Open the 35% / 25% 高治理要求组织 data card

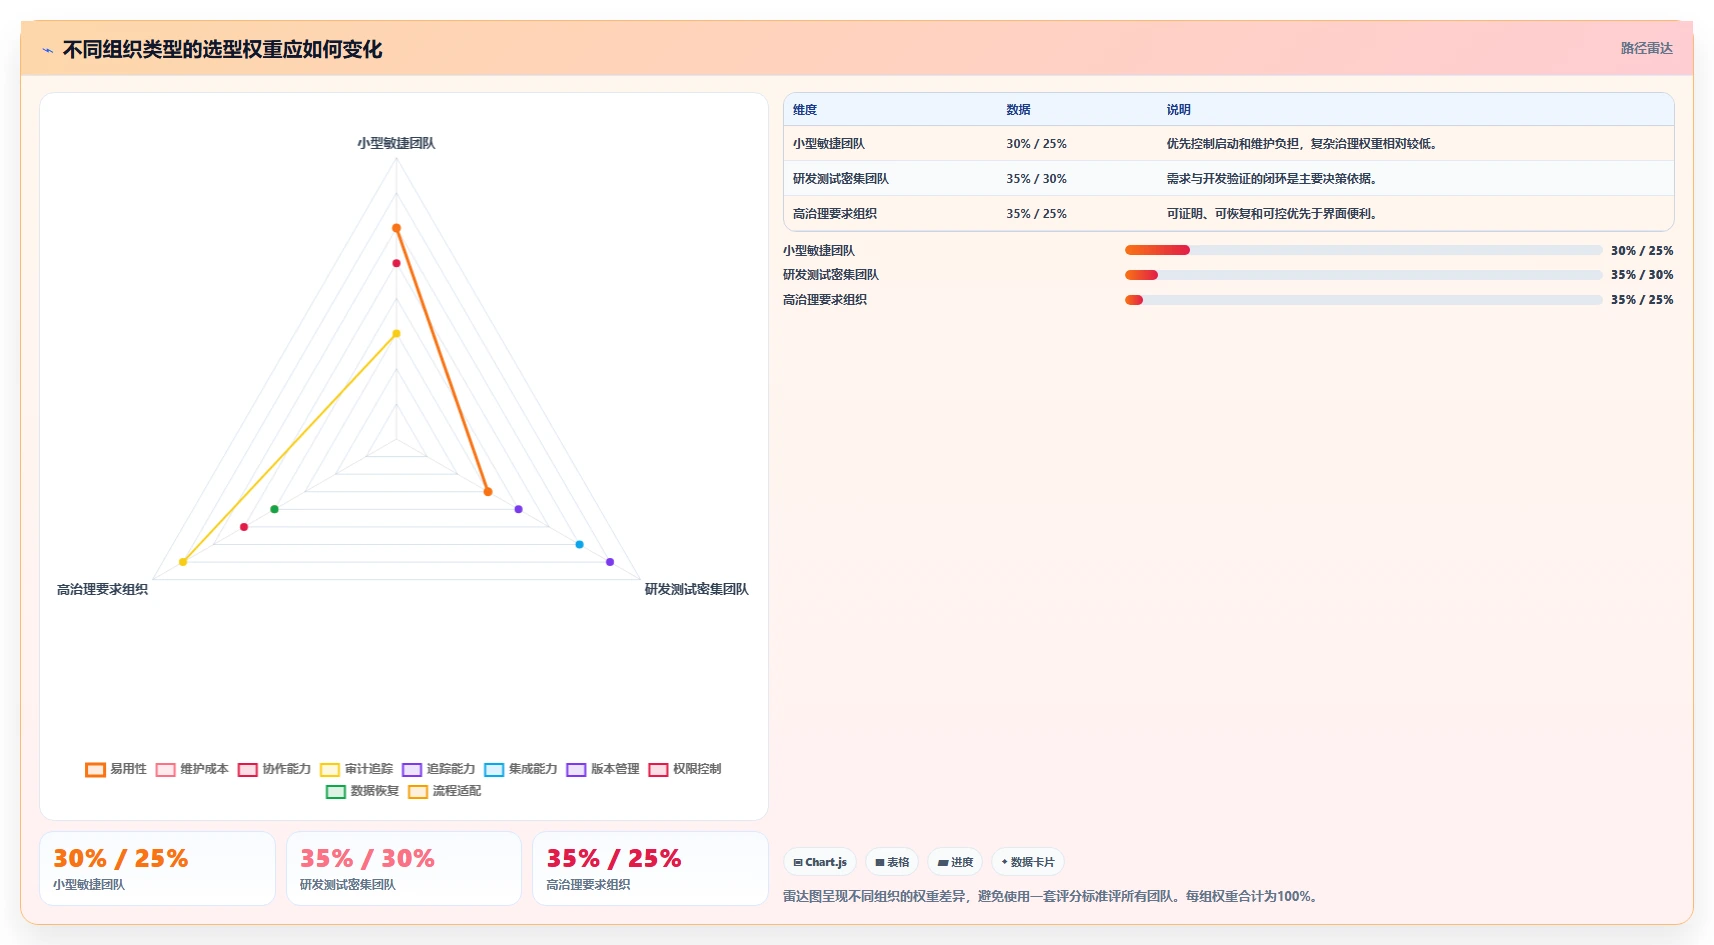(650, 869)
